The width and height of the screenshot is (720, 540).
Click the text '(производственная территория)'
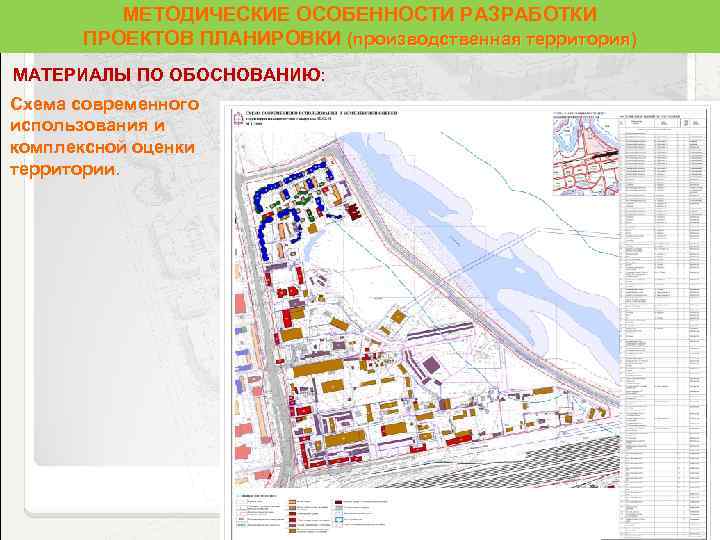coord(492,39)
